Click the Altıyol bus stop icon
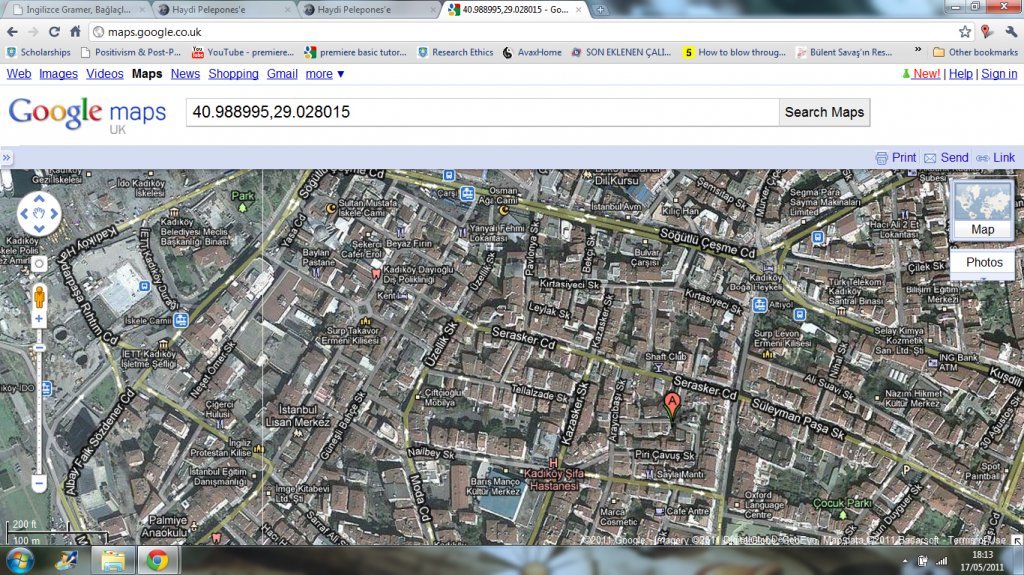1024x575 pixels. pyautogui.click(x=760, y=304)
